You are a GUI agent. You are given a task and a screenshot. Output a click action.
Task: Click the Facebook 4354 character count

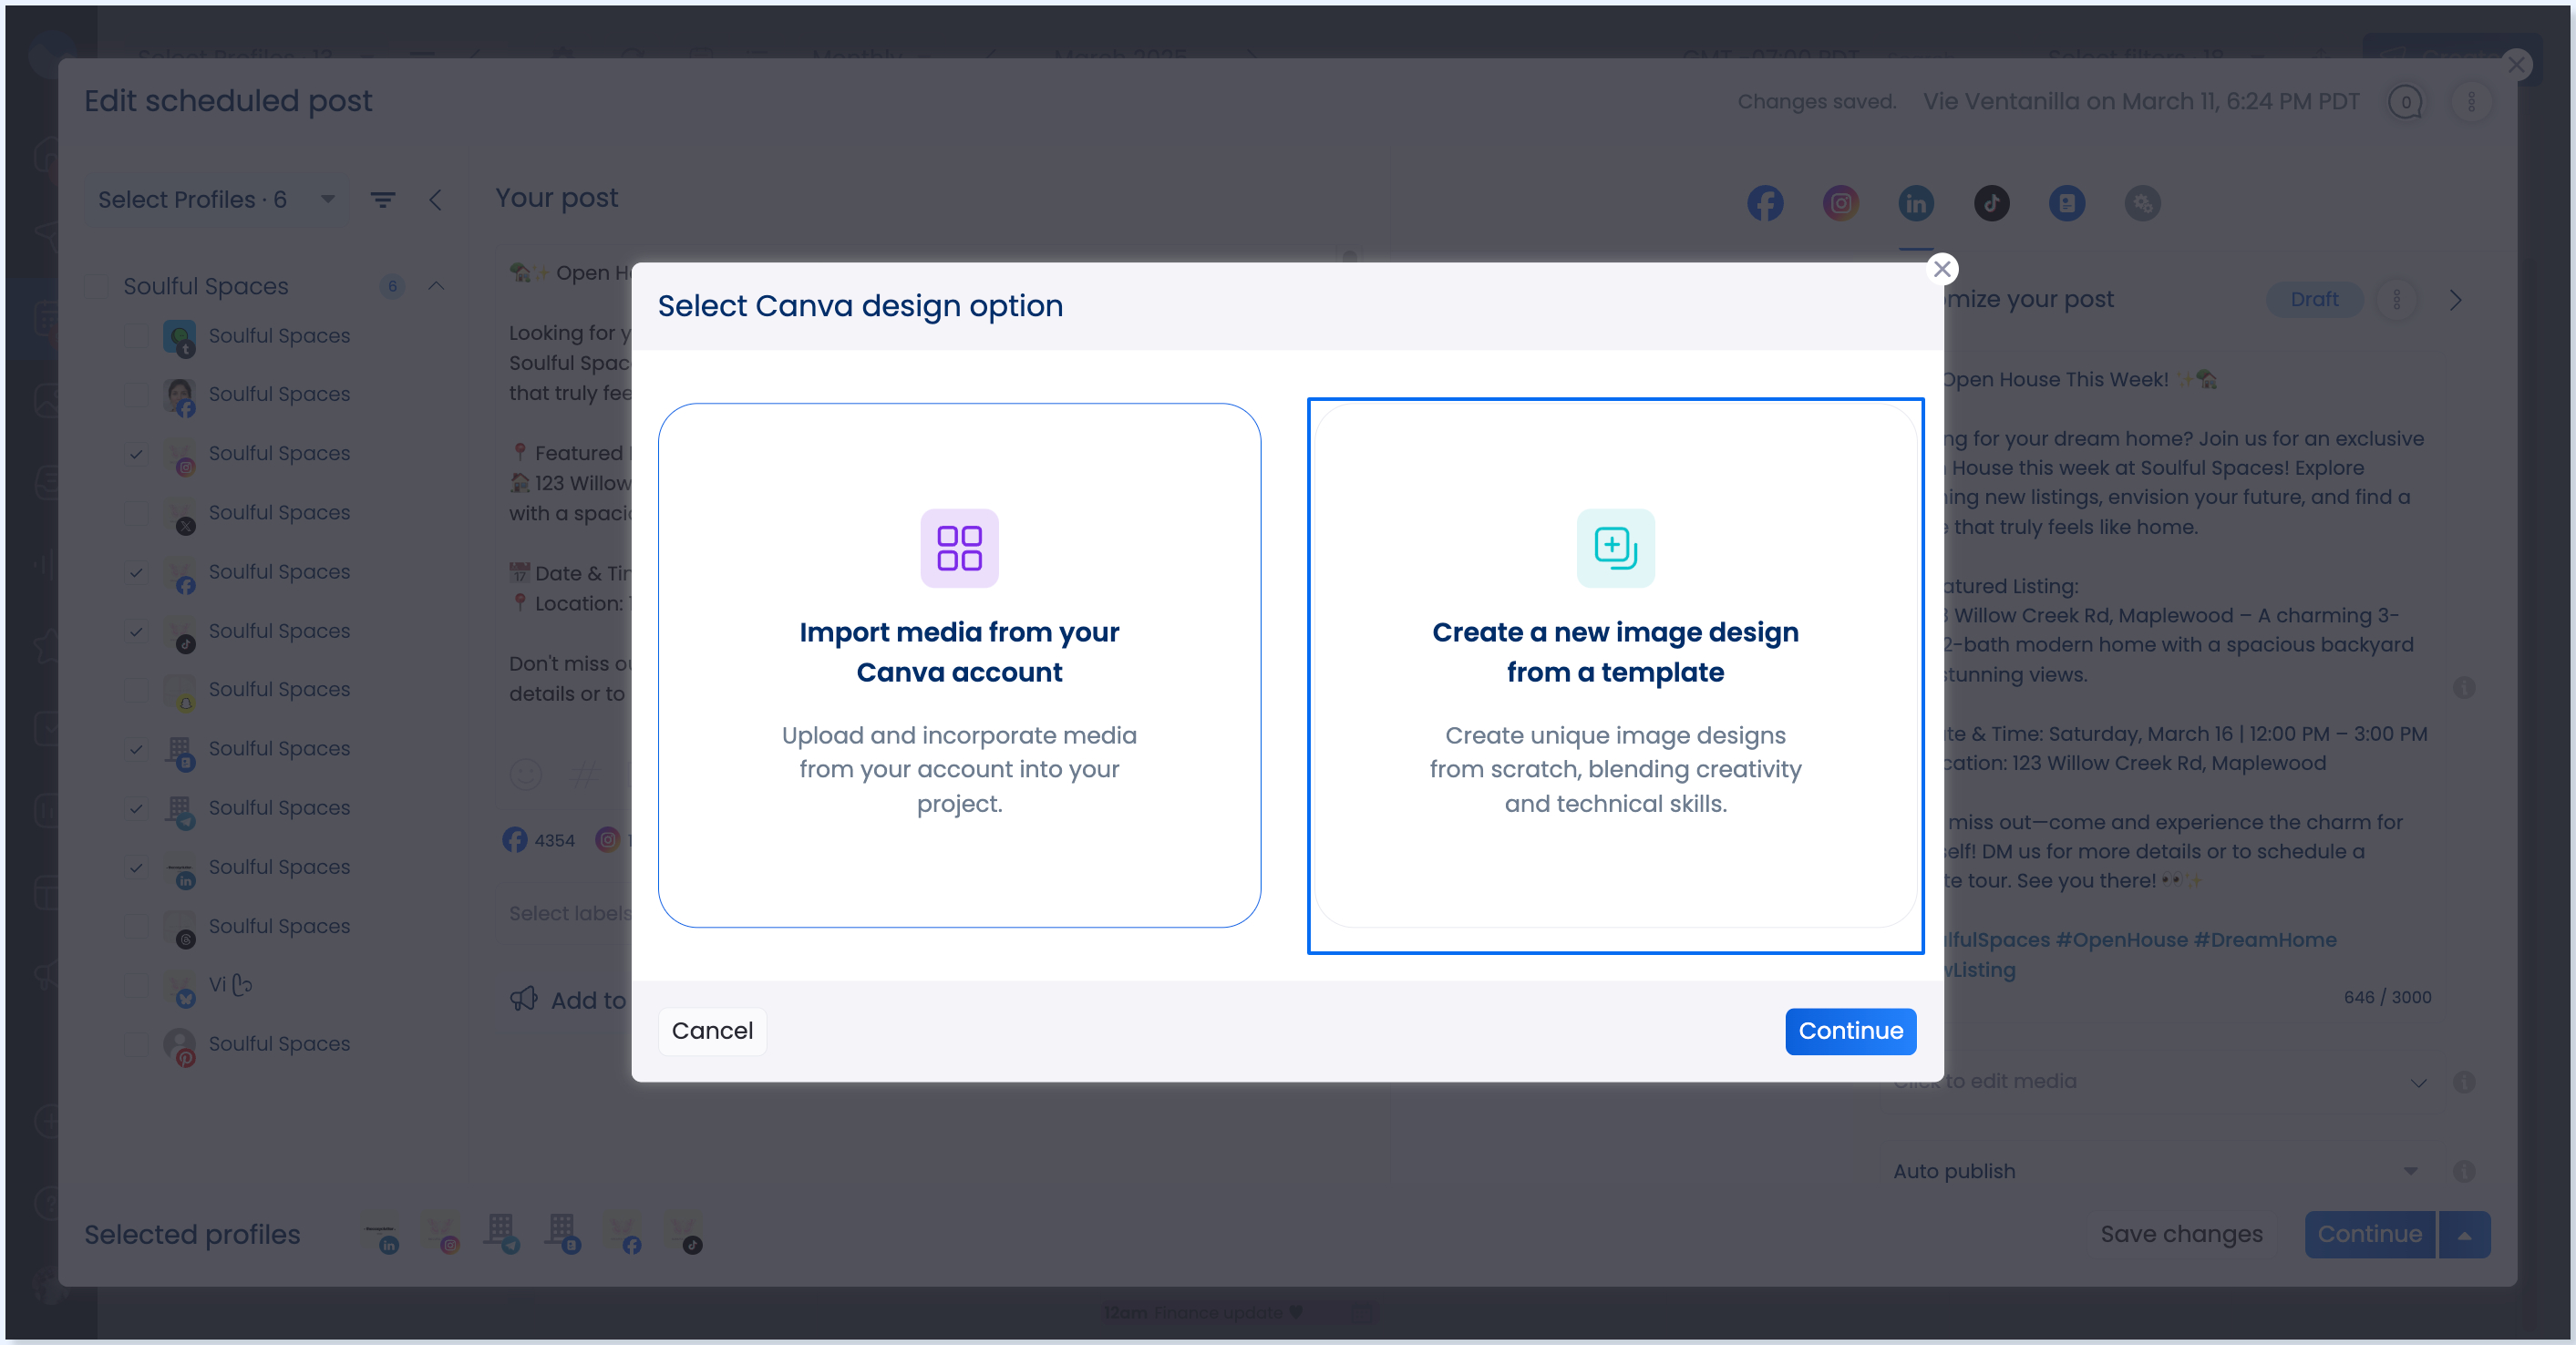click(x=539, y=840)
